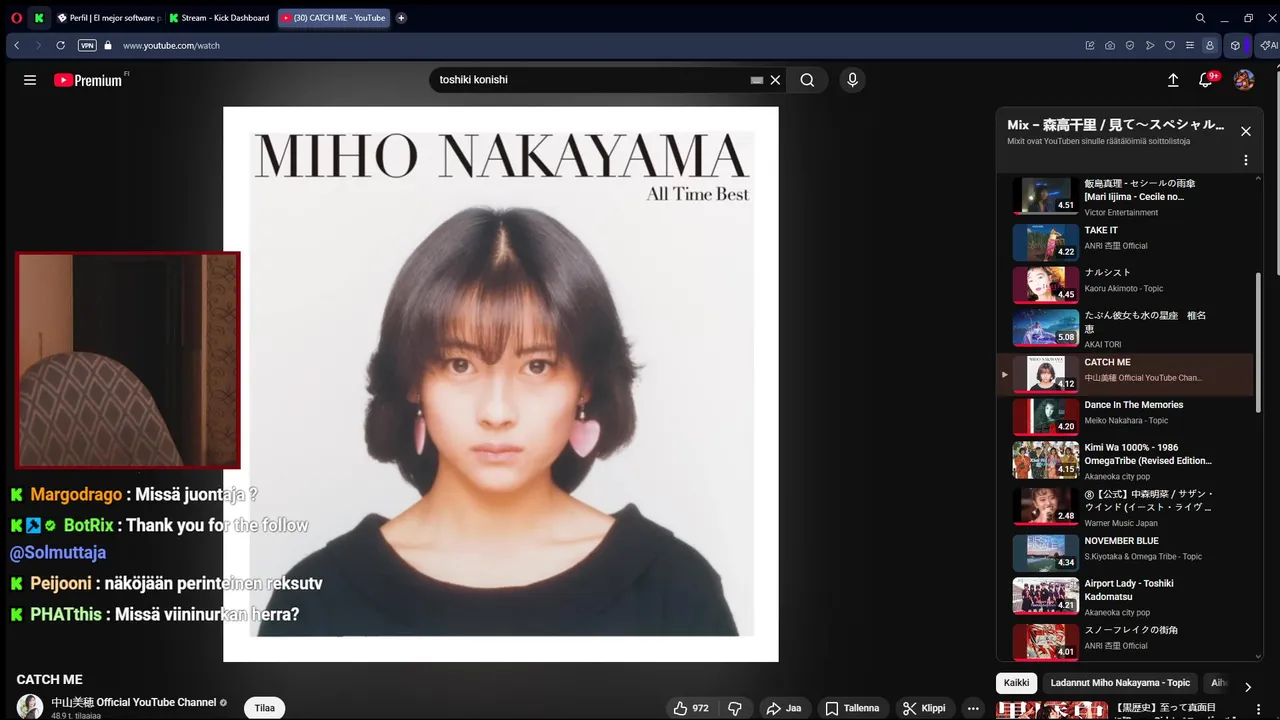Save video with the Tallenna button
The height and width of the screenshot is (720, 1280).
coord(853,708)
